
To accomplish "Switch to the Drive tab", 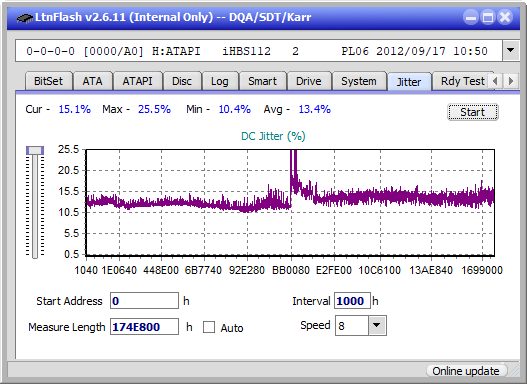I will [309, 81].
